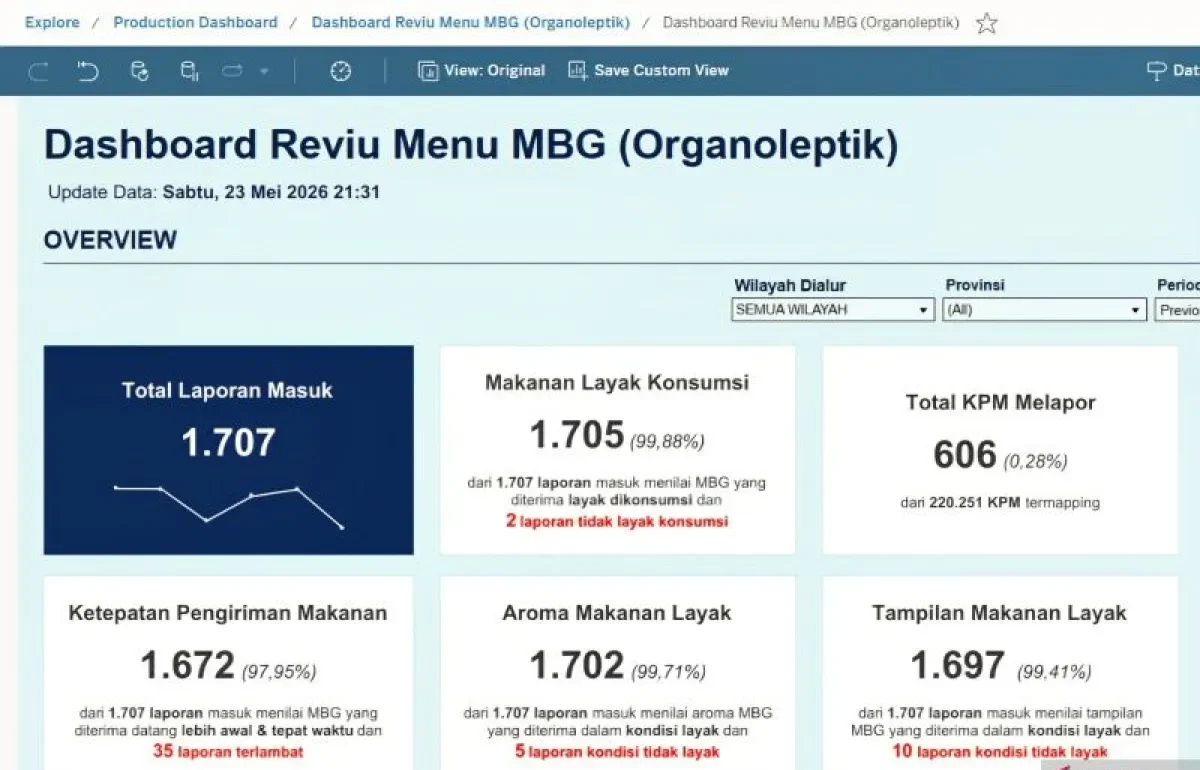Open Production Dashboard breadcrumb
The image size is (1200, 770).
[x=195, y=22]
